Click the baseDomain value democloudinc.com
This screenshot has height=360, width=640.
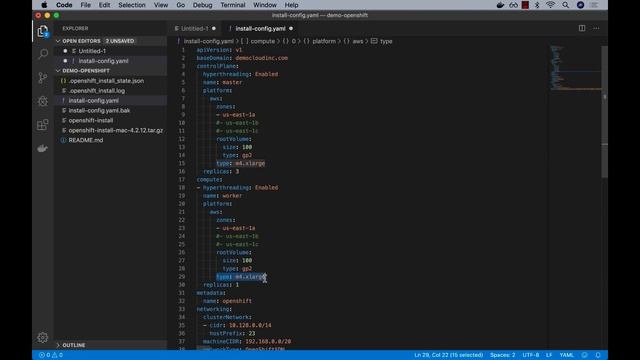point(261,58)
